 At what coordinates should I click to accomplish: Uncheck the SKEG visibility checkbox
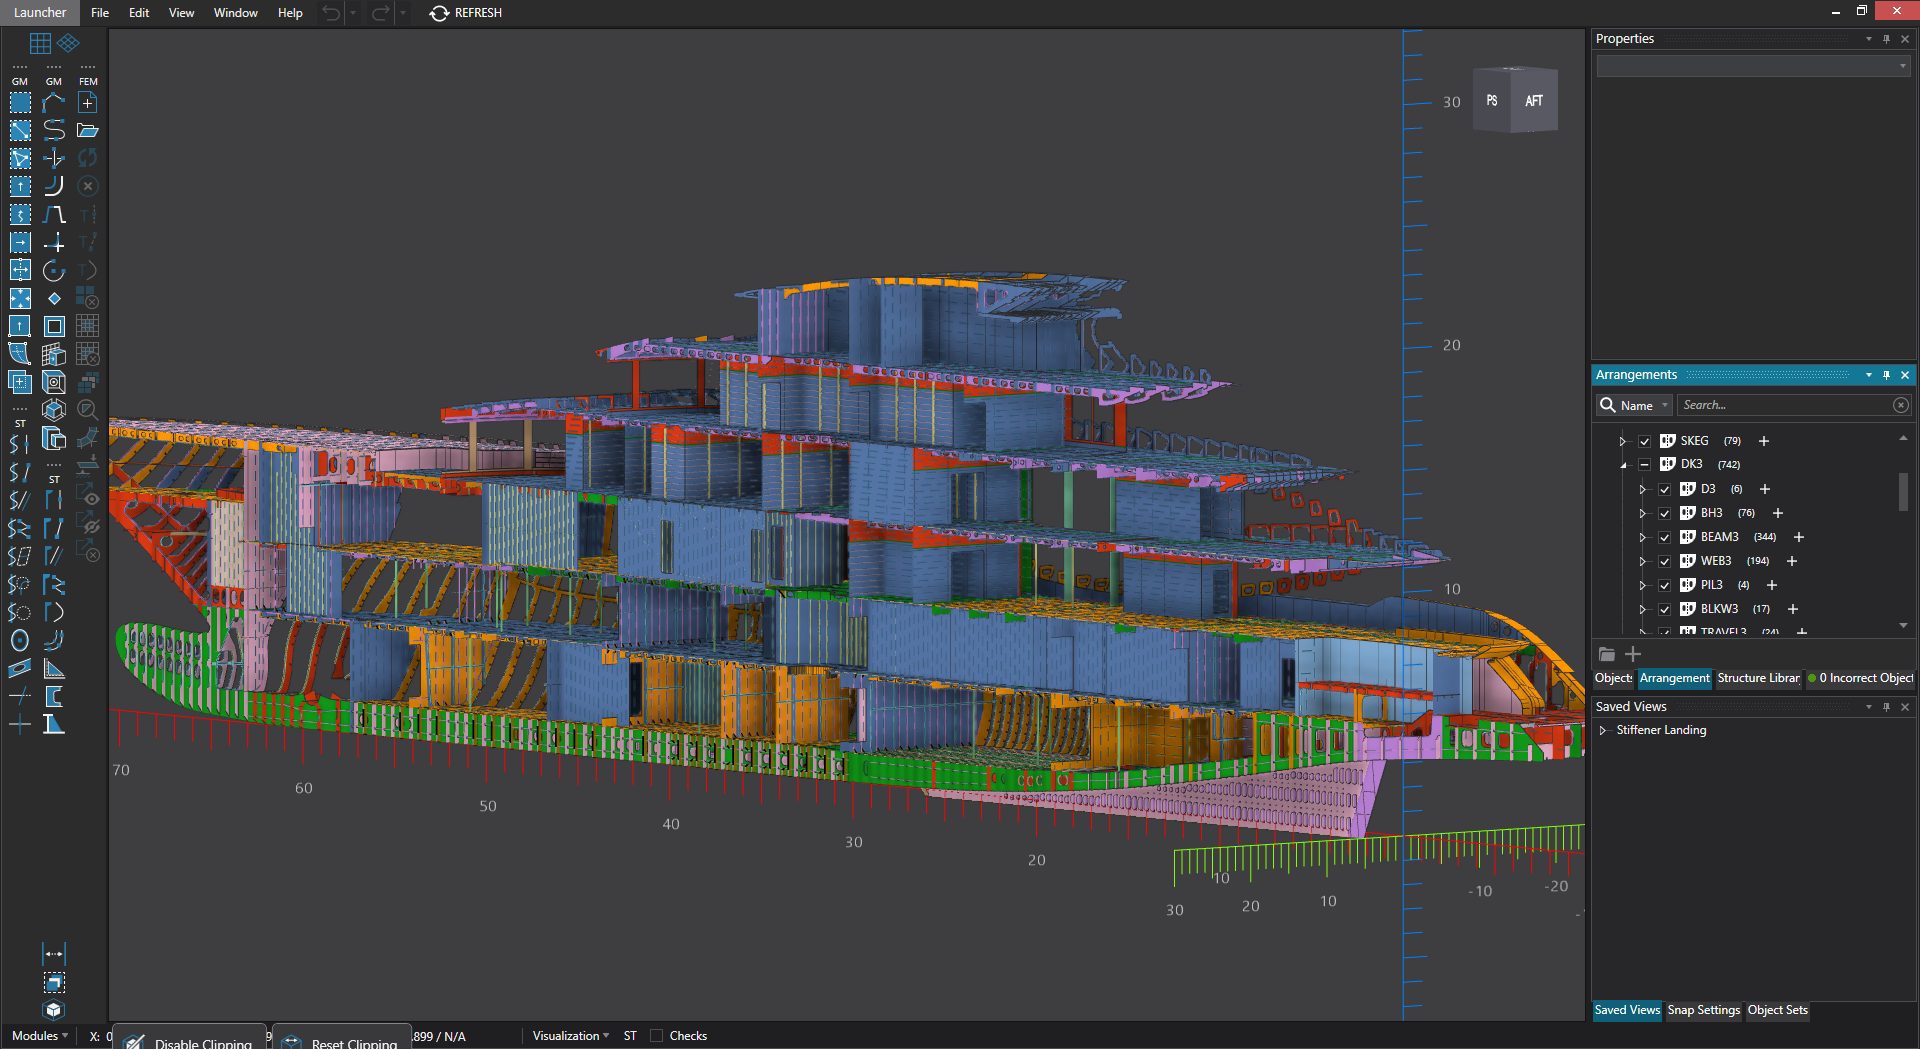coord(1644,441)
